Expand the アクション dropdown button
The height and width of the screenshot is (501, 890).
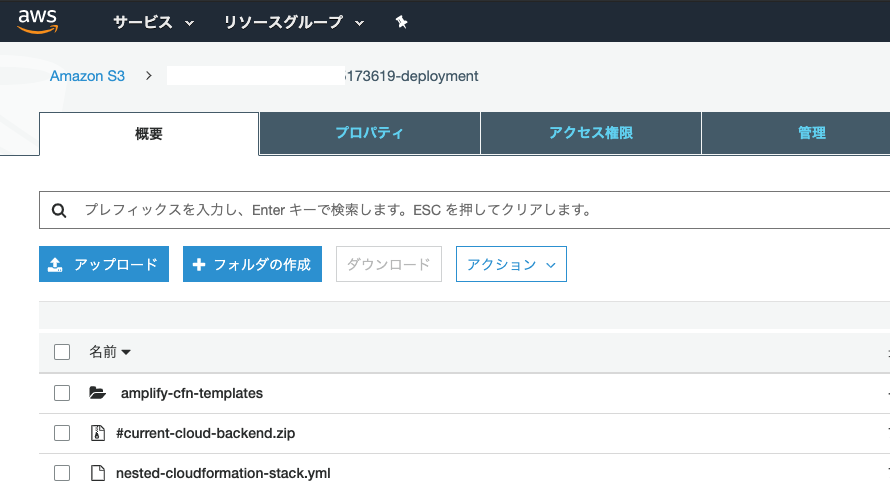(511, 264)
